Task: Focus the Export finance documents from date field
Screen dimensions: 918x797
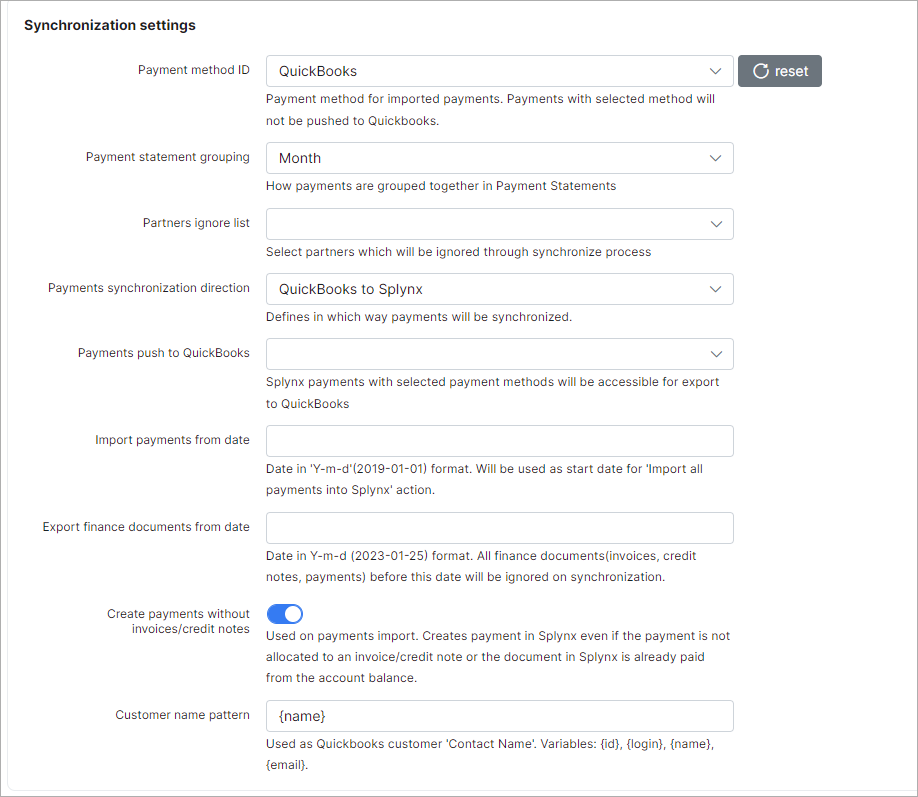Action: [499, 528]
